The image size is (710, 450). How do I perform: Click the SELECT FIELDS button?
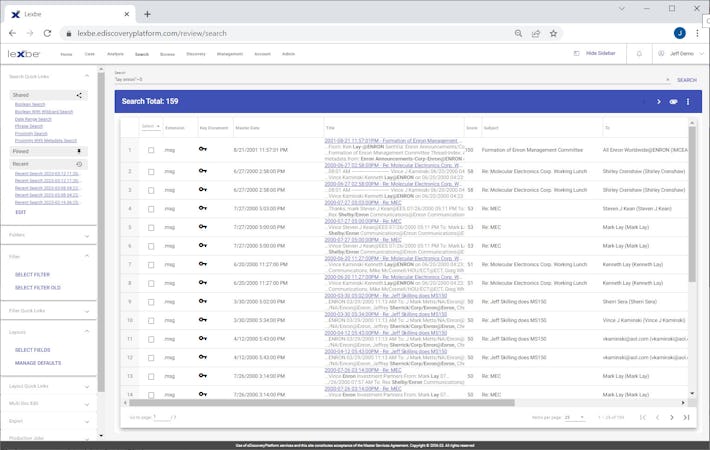(33, 350)
